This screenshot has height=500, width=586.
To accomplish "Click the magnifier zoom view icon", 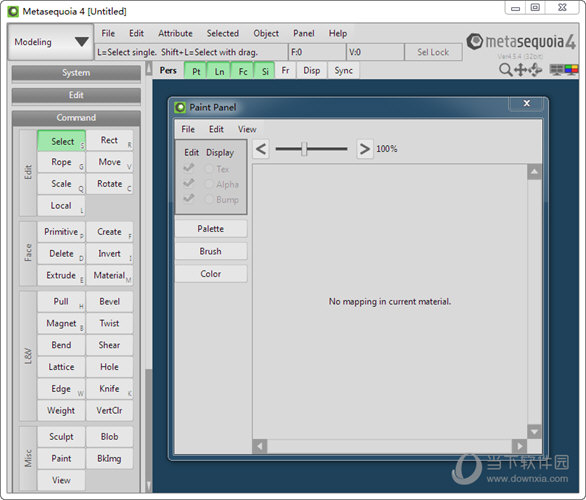I will pyautogui.click(x=505, y=70).
